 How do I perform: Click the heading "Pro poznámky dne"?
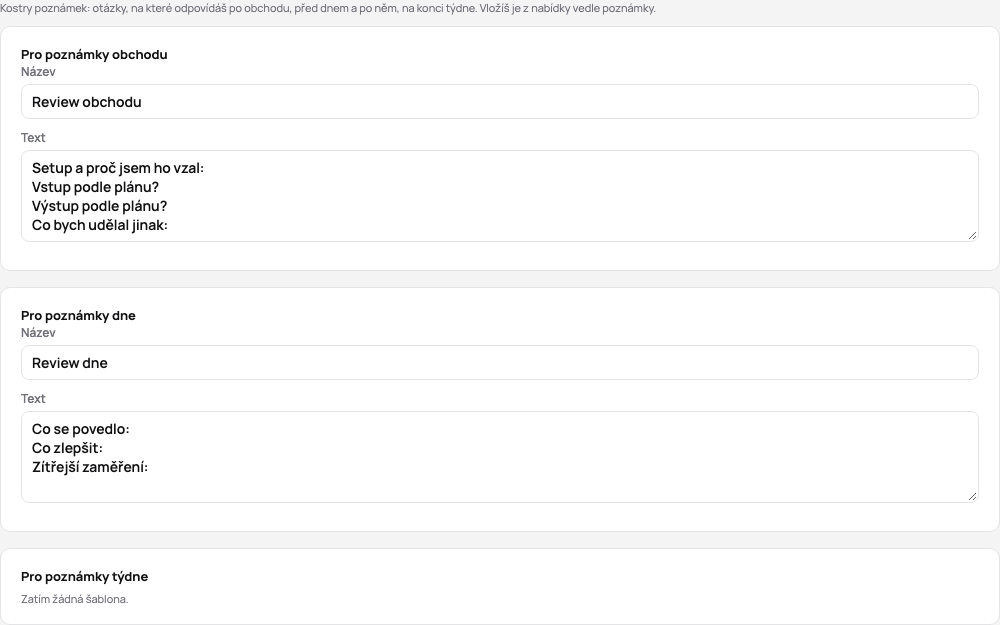coord(78,315)
